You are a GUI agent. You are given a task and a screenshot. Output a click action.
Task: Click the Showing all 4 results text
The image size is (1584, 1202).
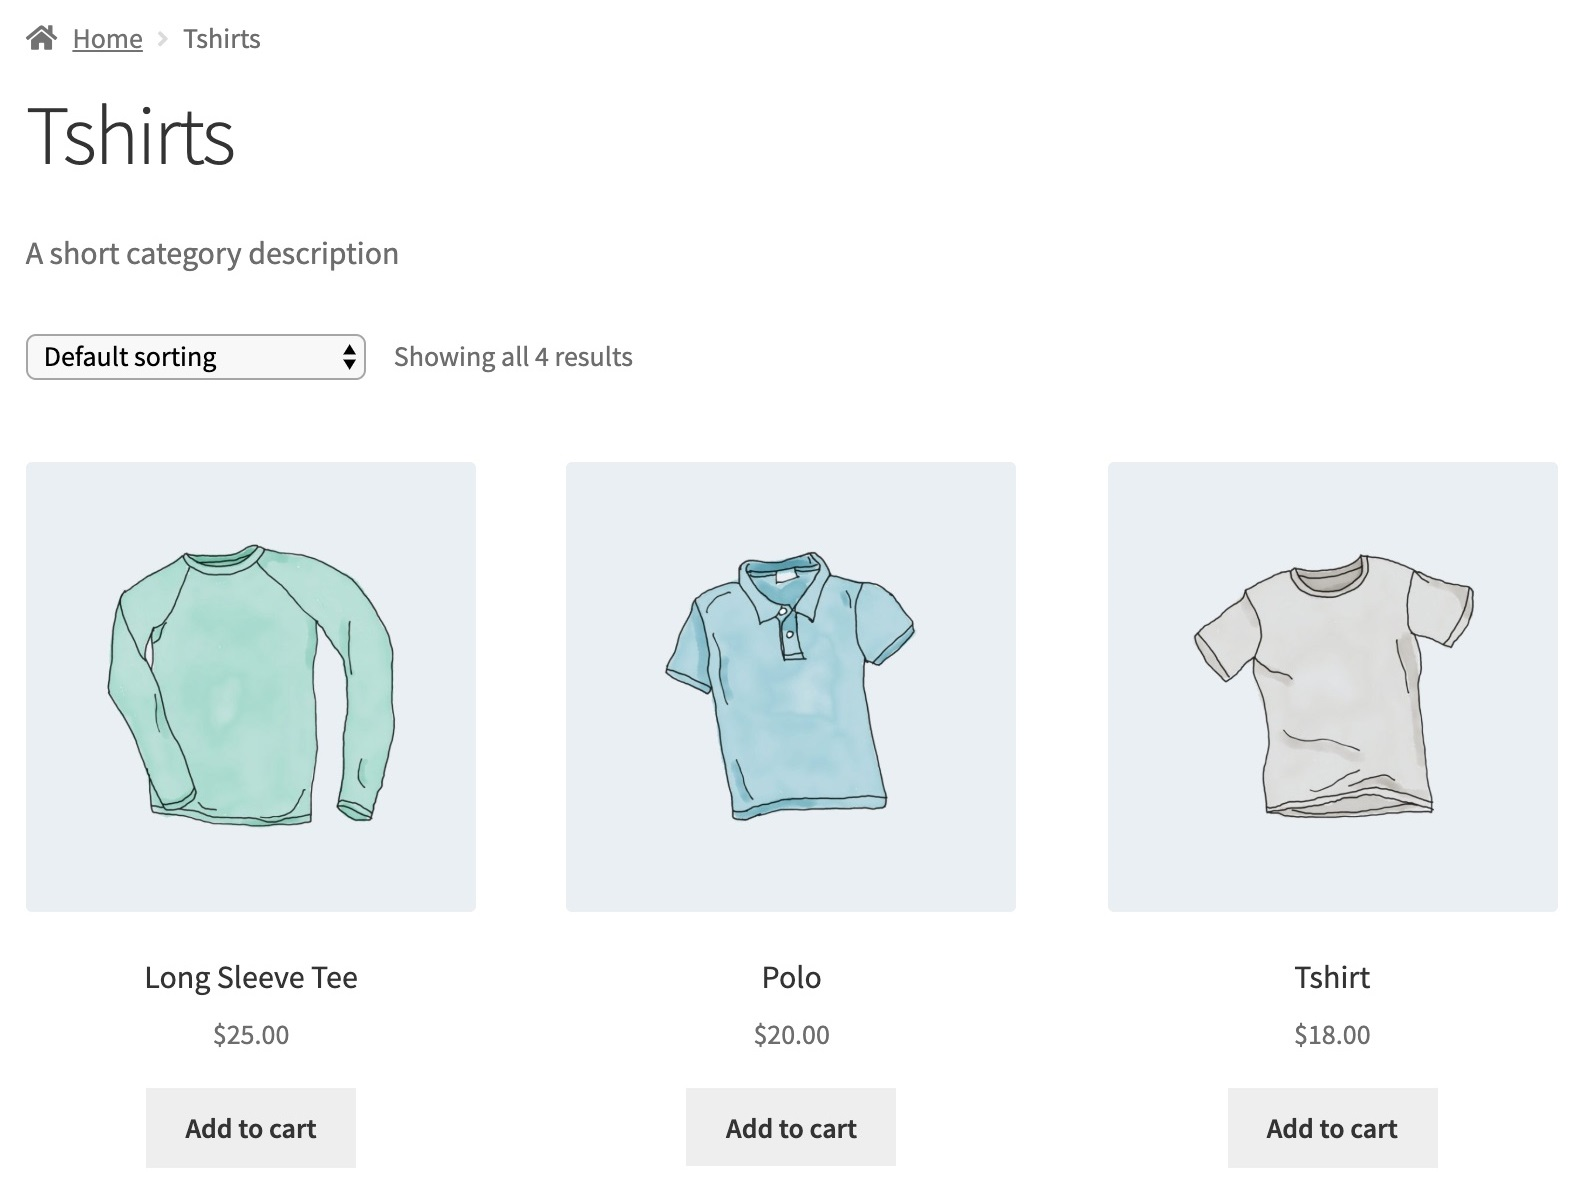(513, 357)
